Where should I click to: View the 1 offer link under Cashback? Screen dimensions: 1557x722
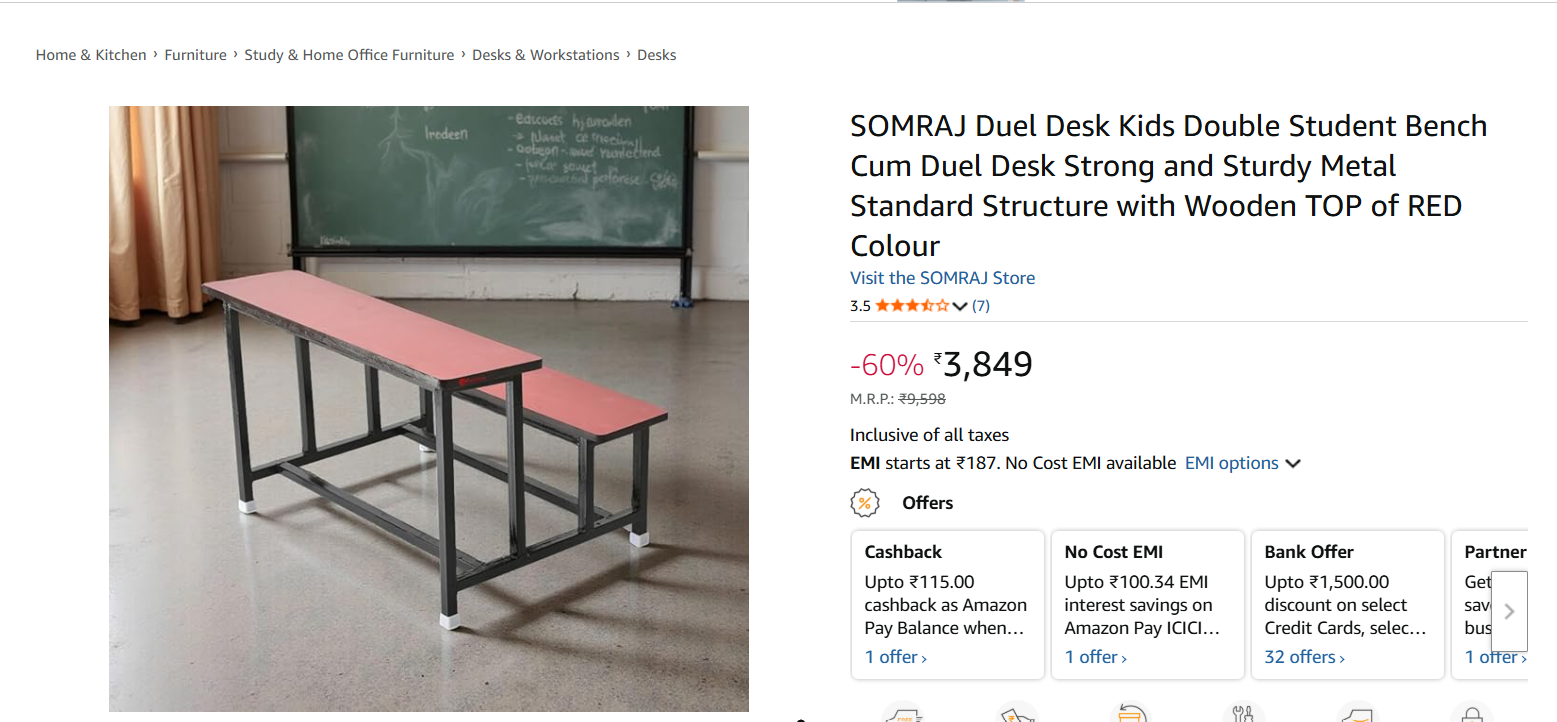[x=895, y=657]
